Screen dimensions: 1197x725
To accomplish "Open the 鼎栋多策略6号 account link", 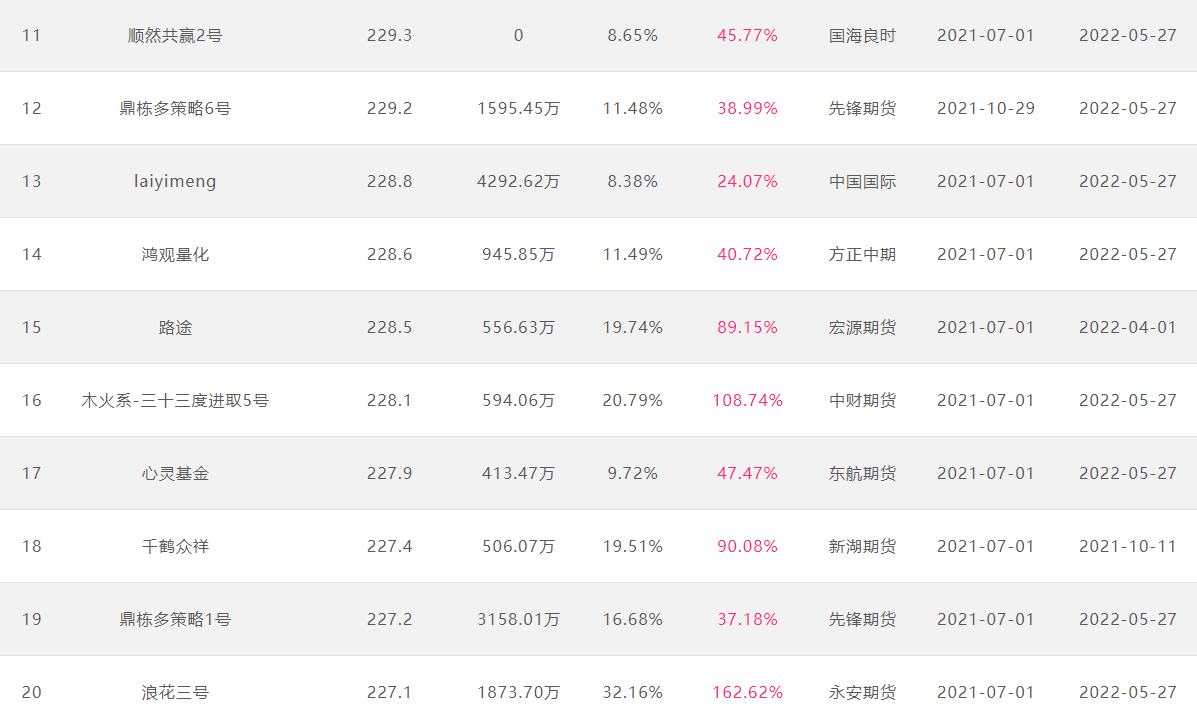I will pyautogui.click(x=175, y=108).
